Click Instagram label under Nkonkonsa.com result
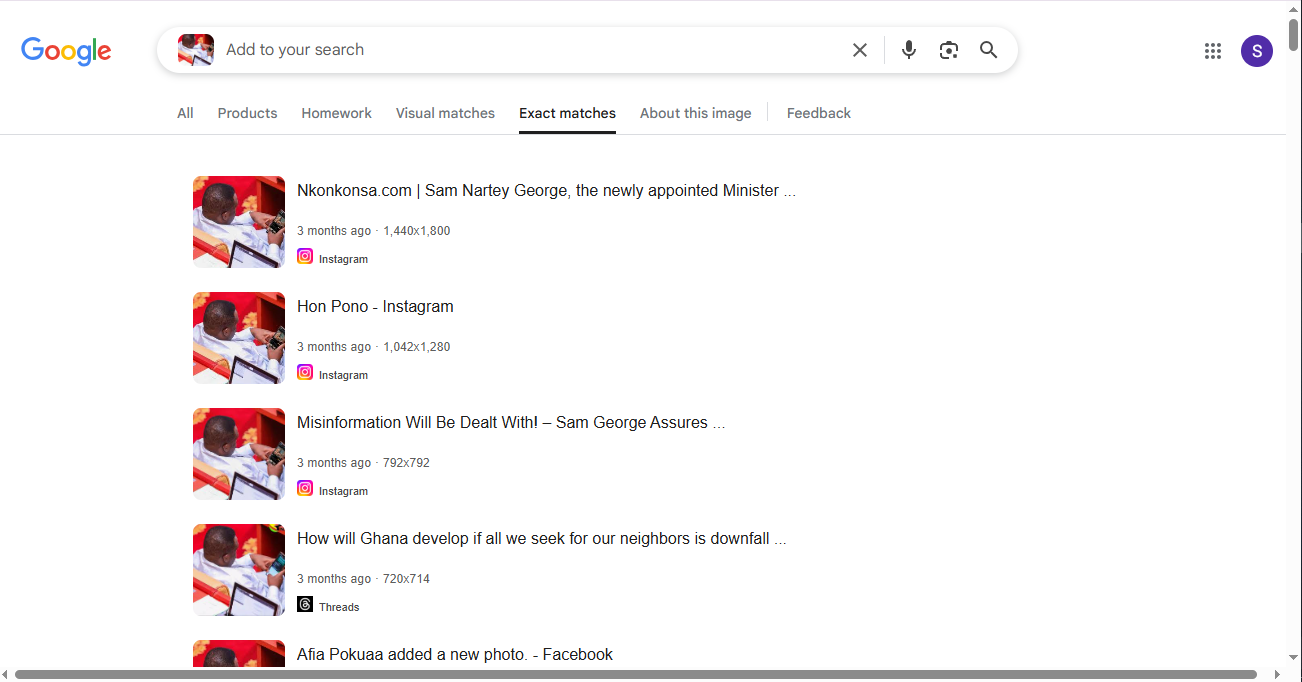Screen dimensions: 1302x682 (343, 259)
